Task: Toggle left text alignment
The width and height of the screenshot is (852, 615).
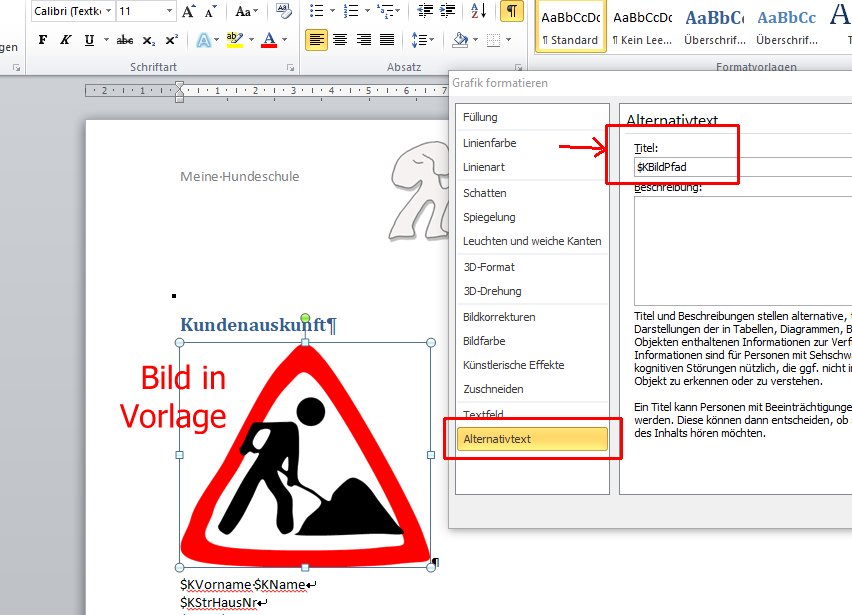Action: coord(316,40)
